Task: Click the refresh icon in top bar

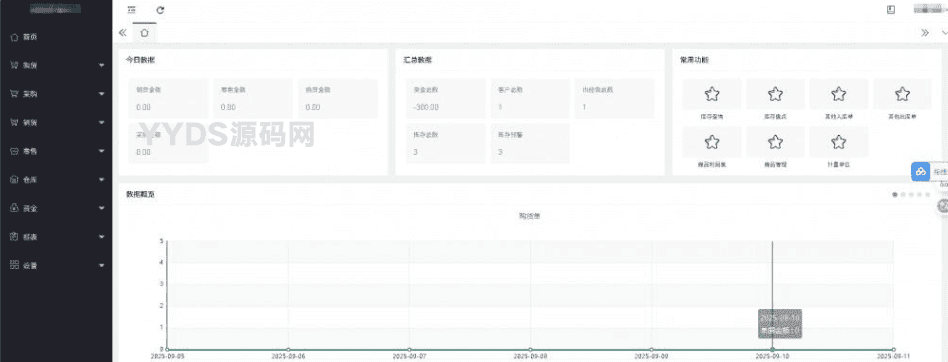Action: [160, 10]
